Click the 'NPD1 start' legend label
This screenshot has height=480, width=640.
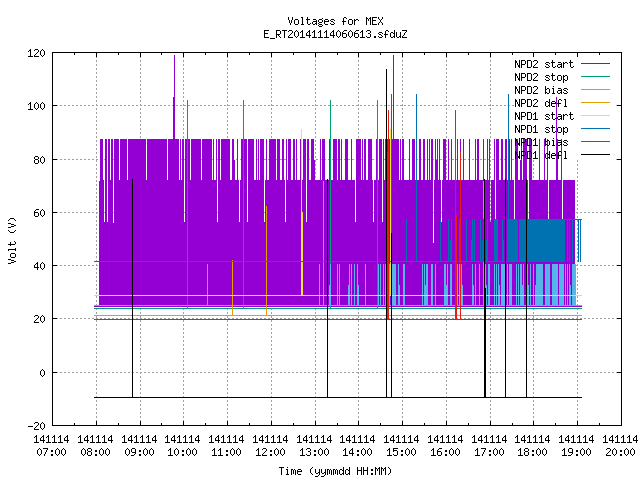[544, 116]
